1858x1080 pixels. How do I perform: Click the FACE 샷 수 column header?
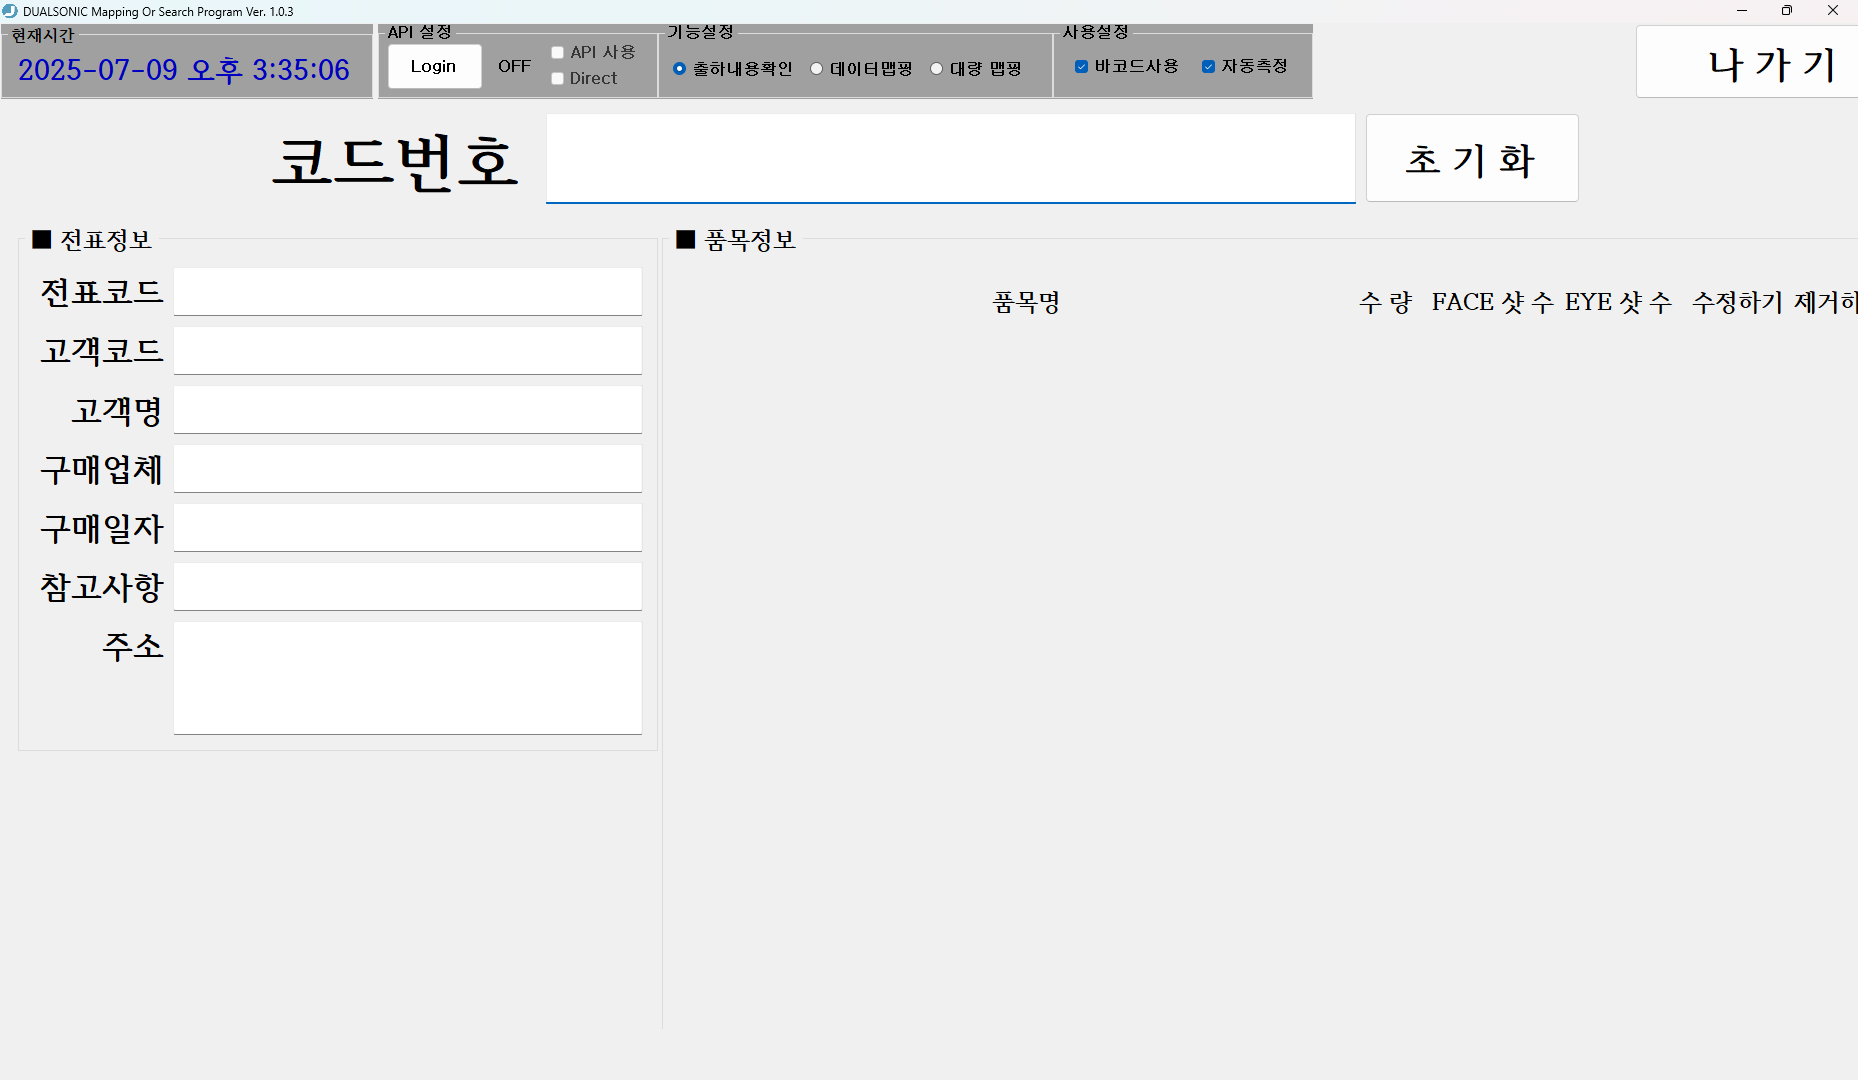(1493, 301)
